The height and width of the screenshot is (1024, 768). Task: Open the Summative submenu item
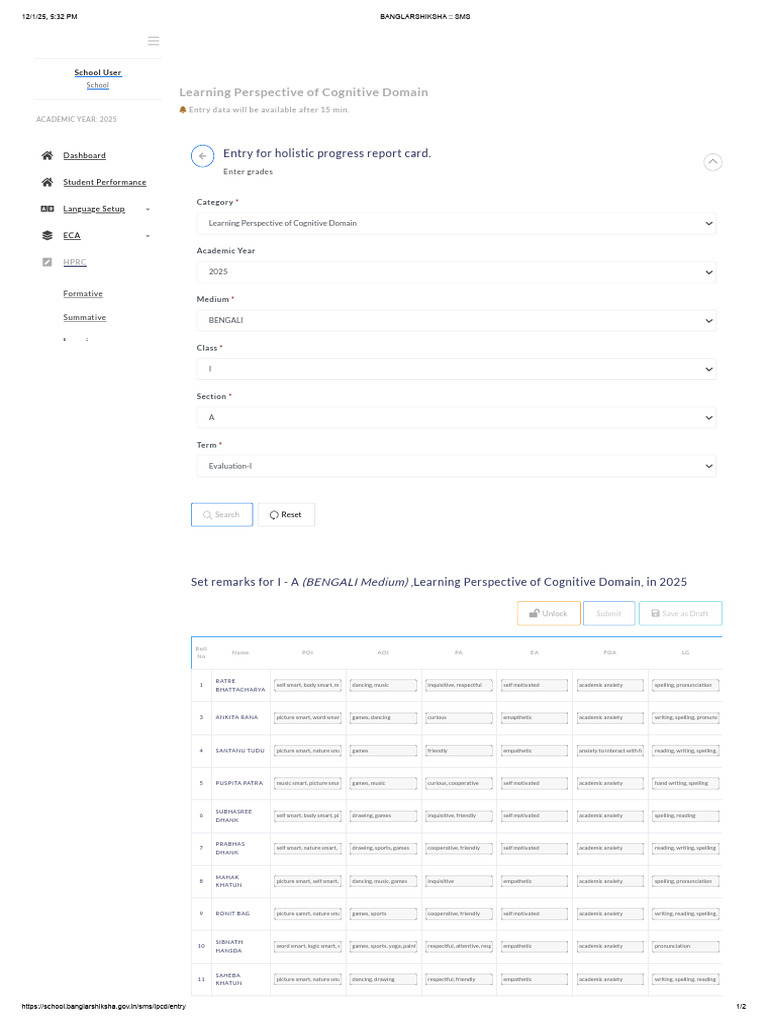coord(84,317)
